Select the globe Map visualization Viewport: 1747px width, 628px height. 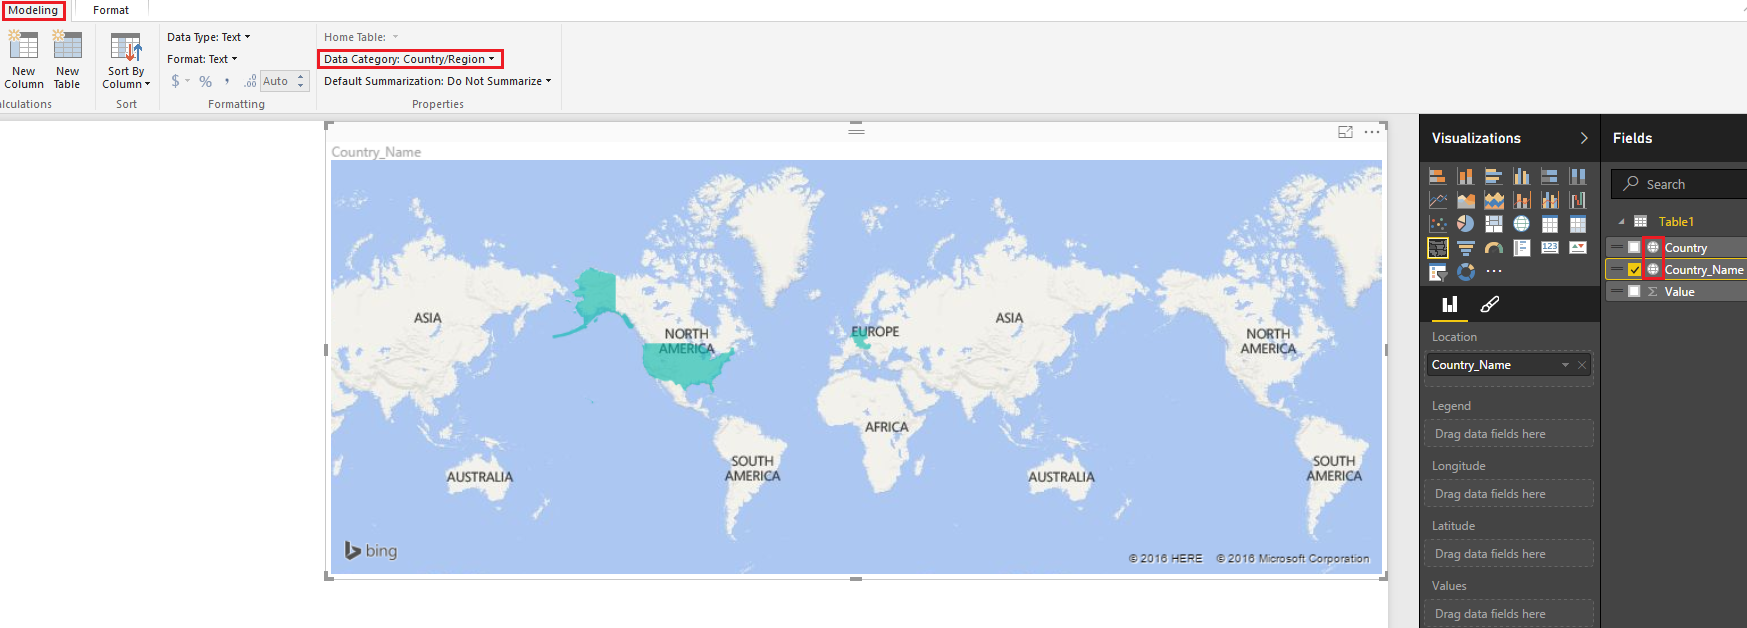click(x=1521, y=224)
